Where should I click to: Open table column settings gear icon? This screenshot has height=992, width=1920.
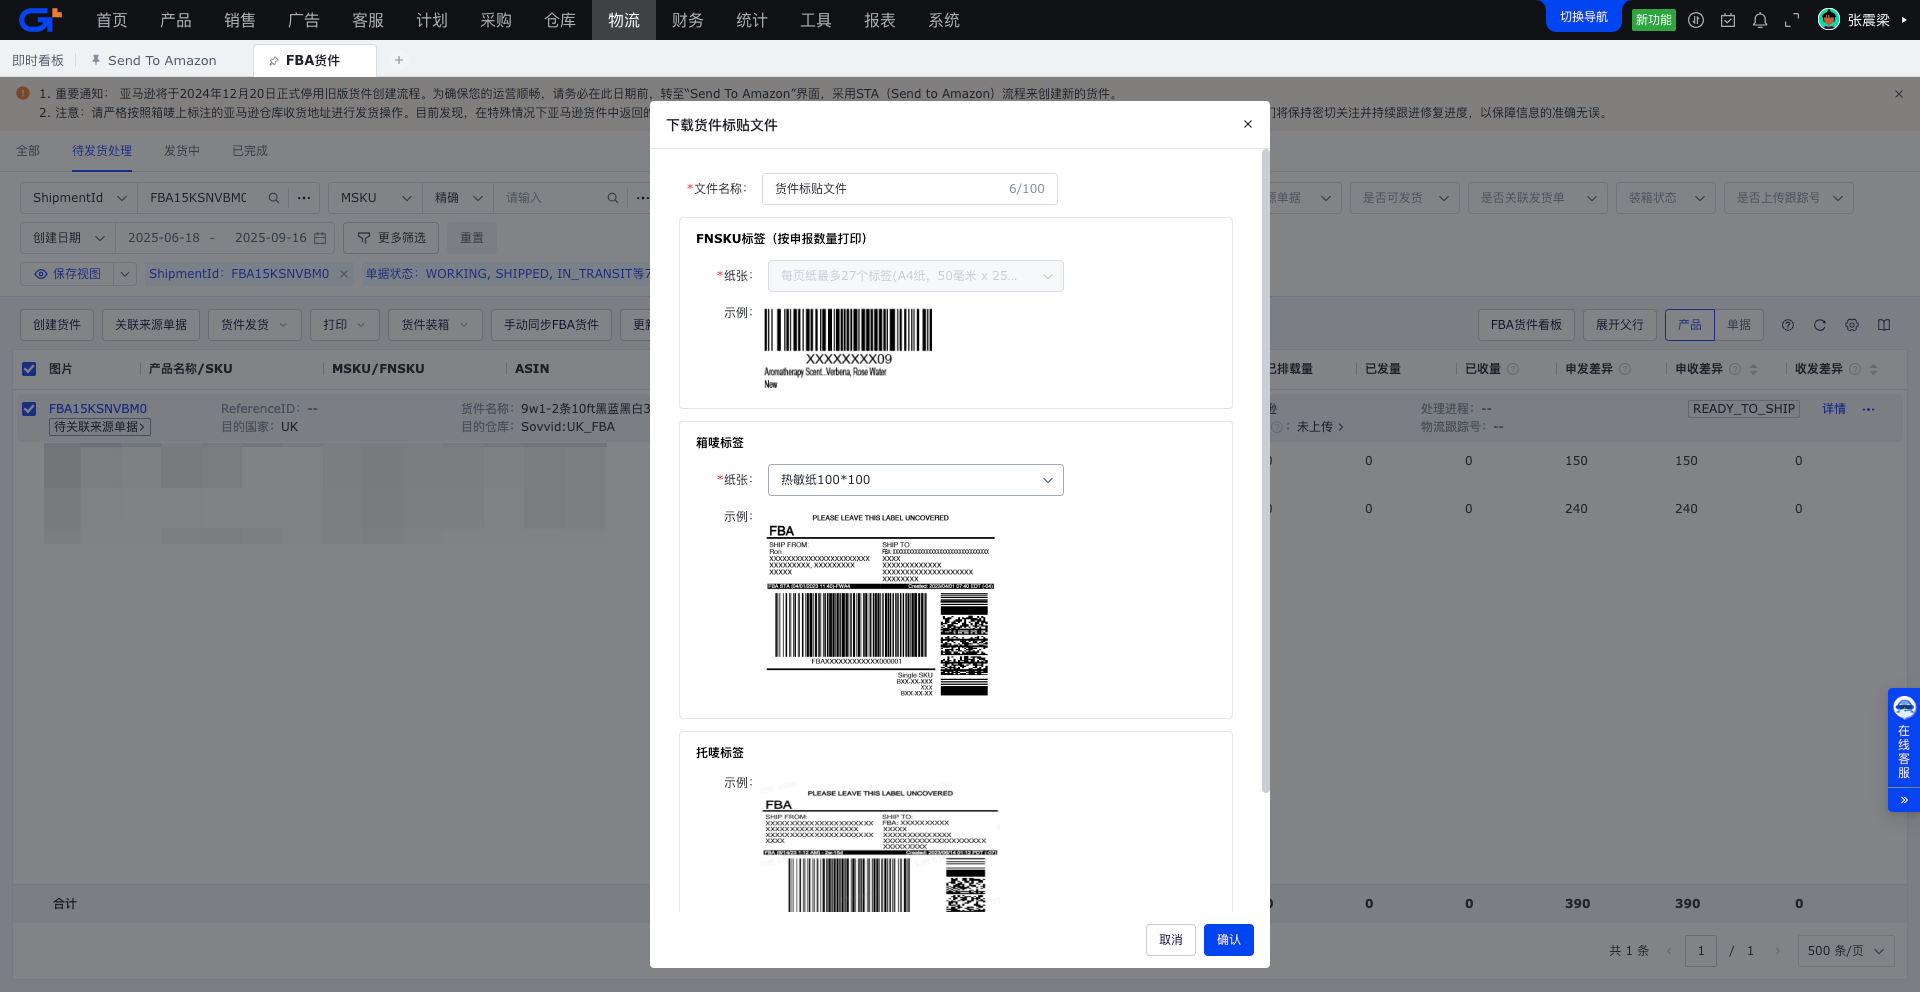click(1852, 325)
